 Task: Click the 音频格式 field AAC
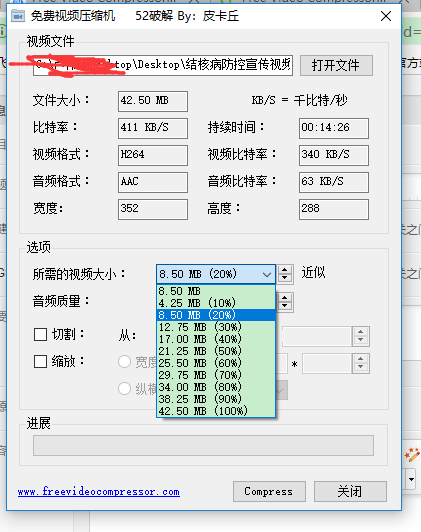(153, 182)
